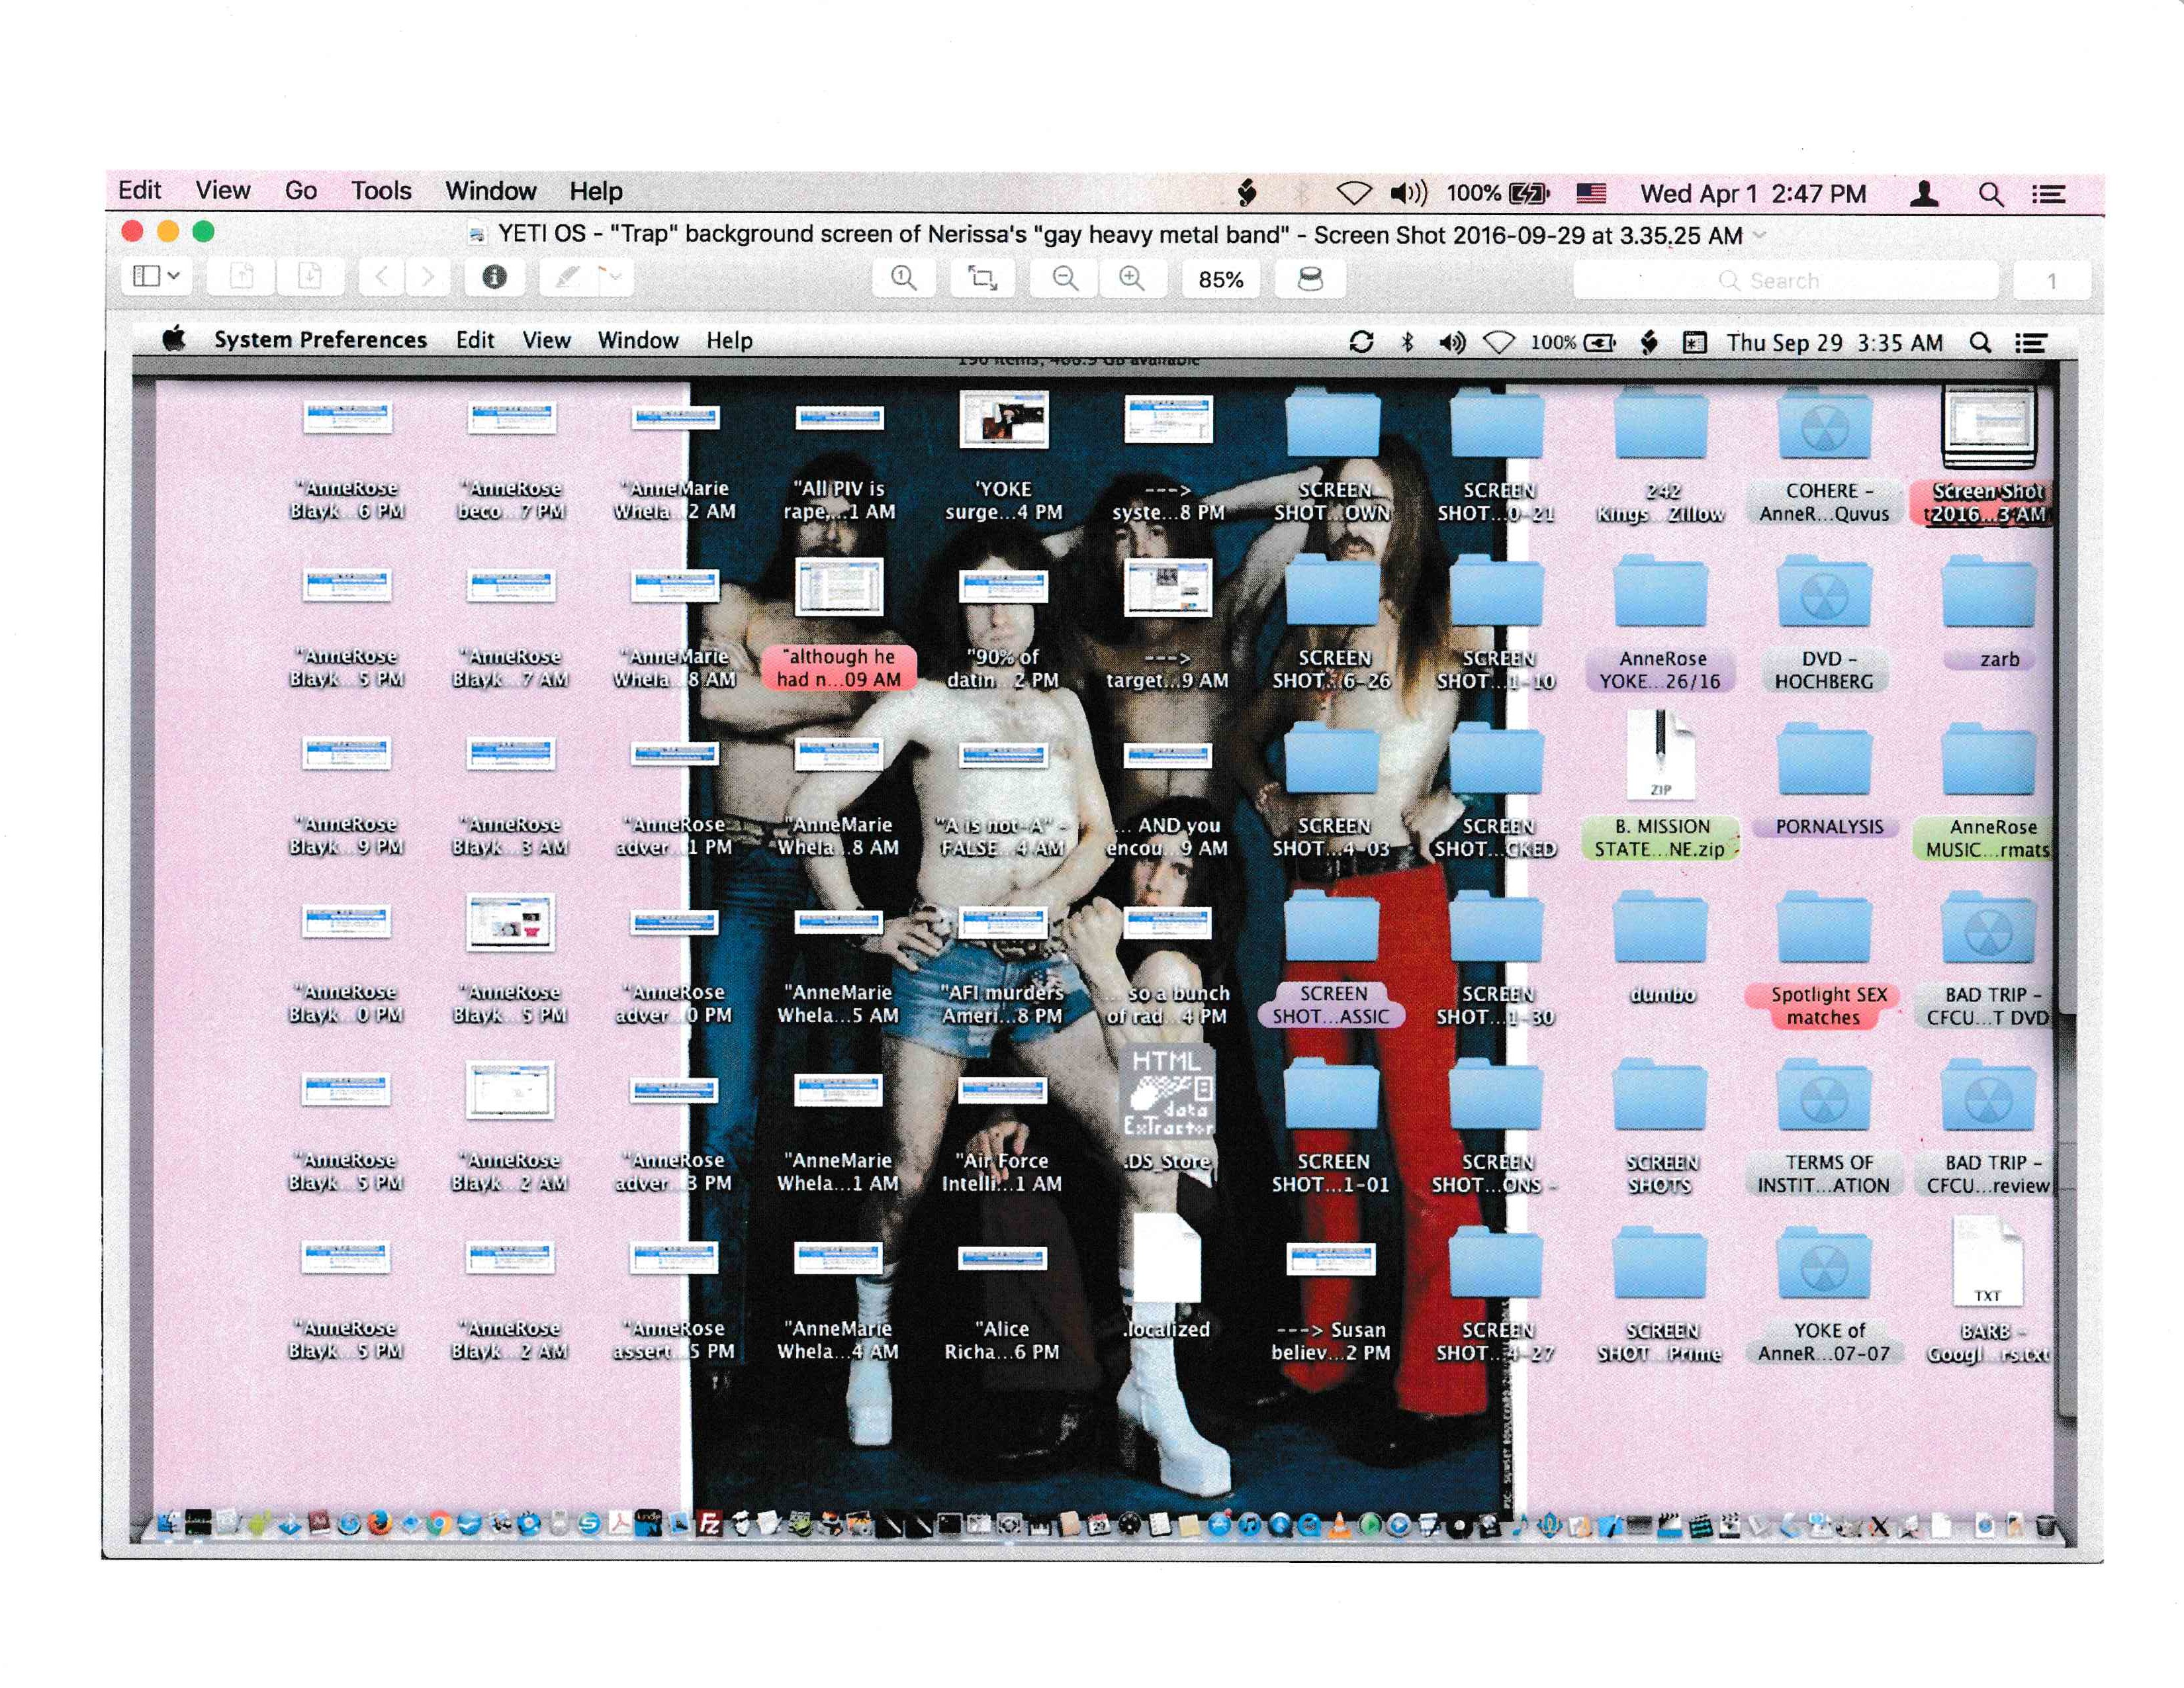Click the page number field showing 1
The height and width of the screenshot is (1688, 2184).
[2051, 281]
